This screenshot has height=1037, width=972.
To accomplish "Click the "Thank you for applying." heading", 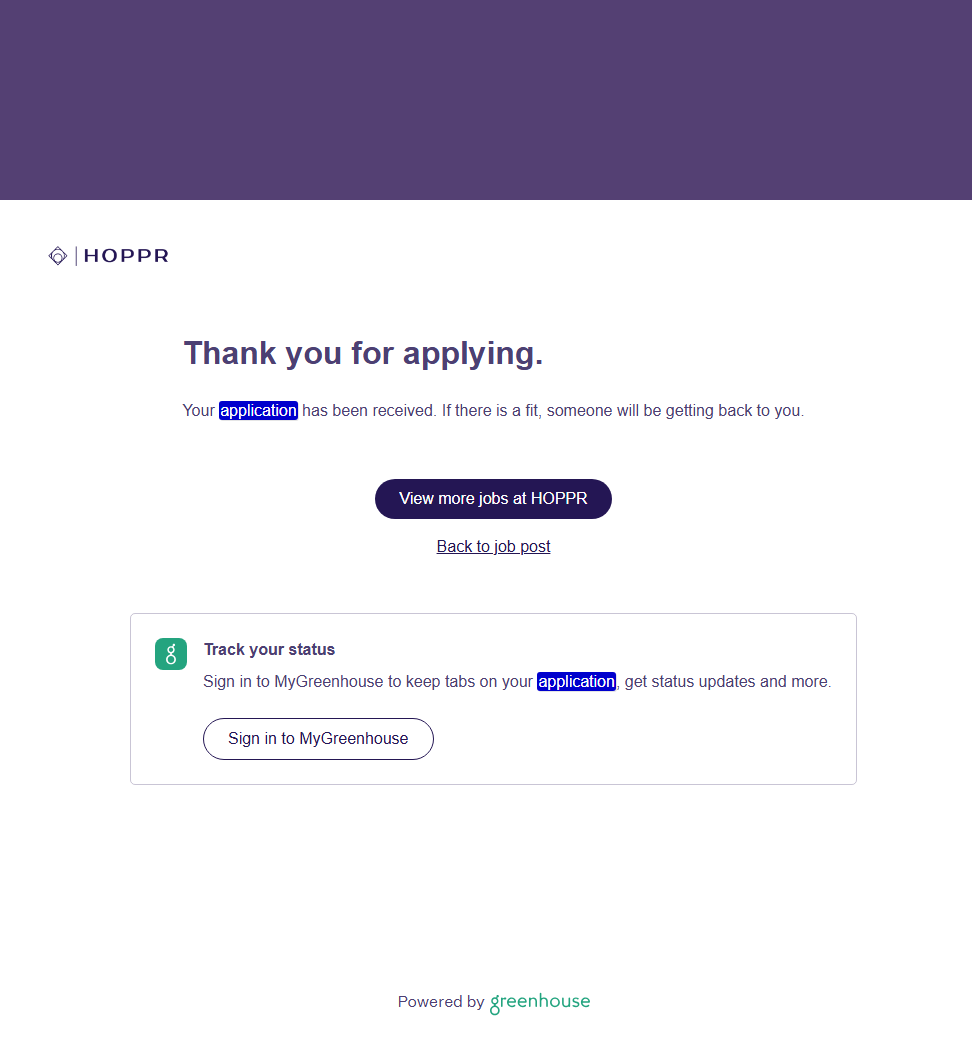I will 363,353.
